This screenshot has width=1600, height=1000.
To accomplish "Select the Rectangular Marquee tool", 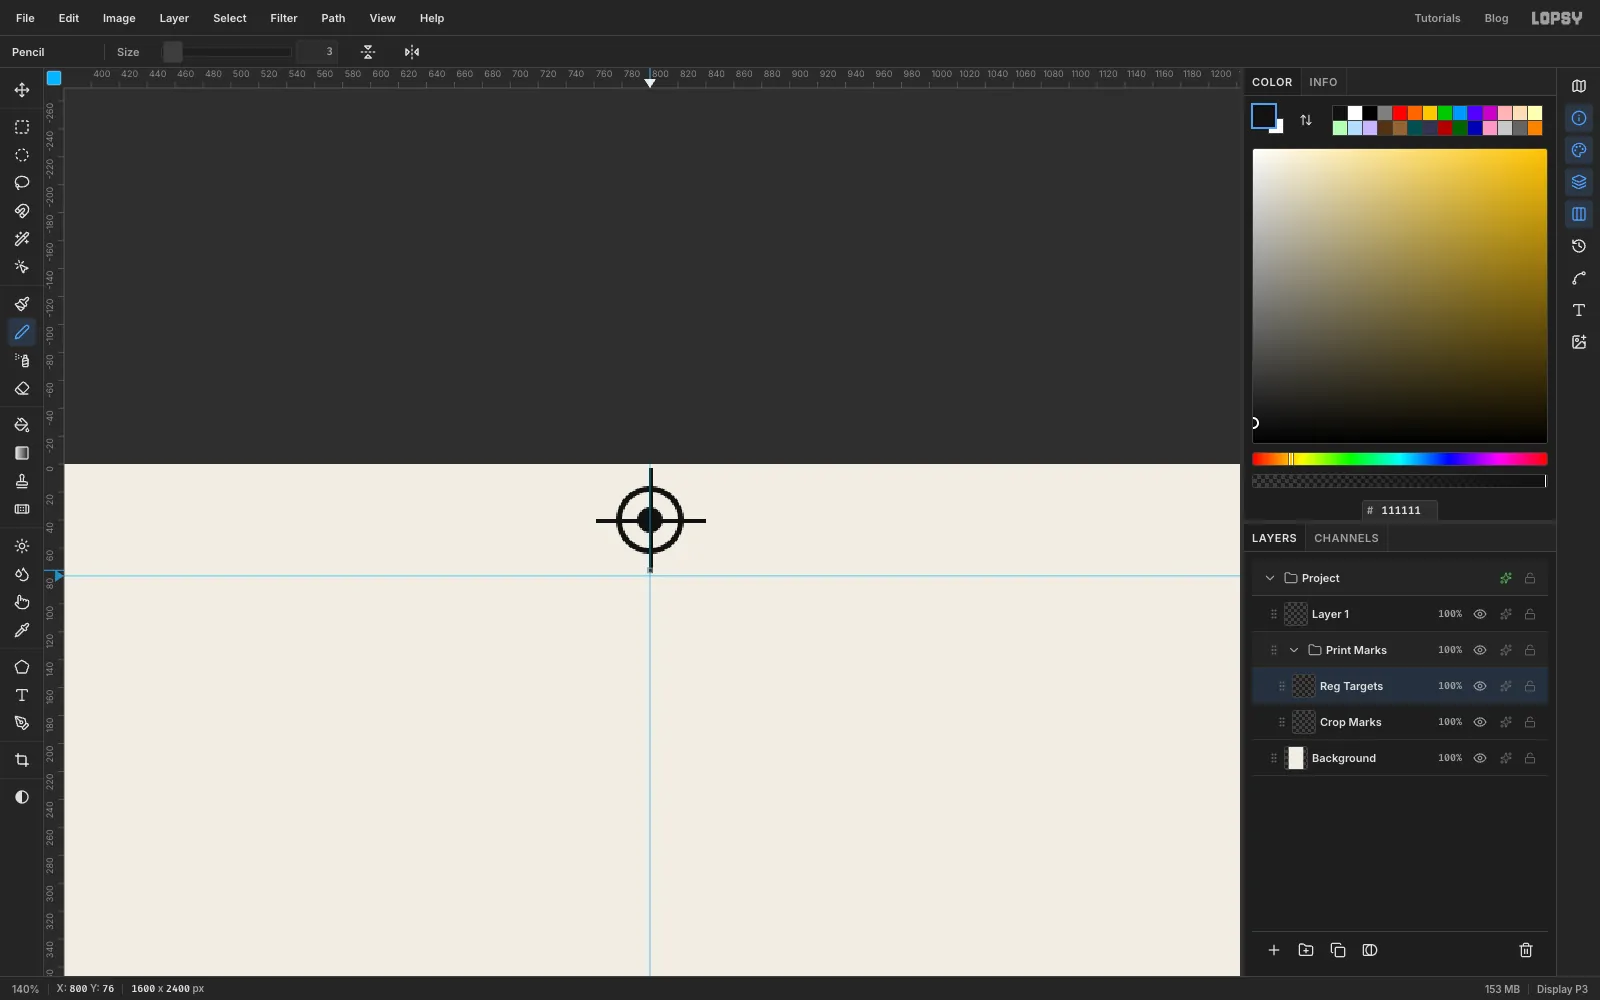I will pyautogui.click(x=22, y=127).
